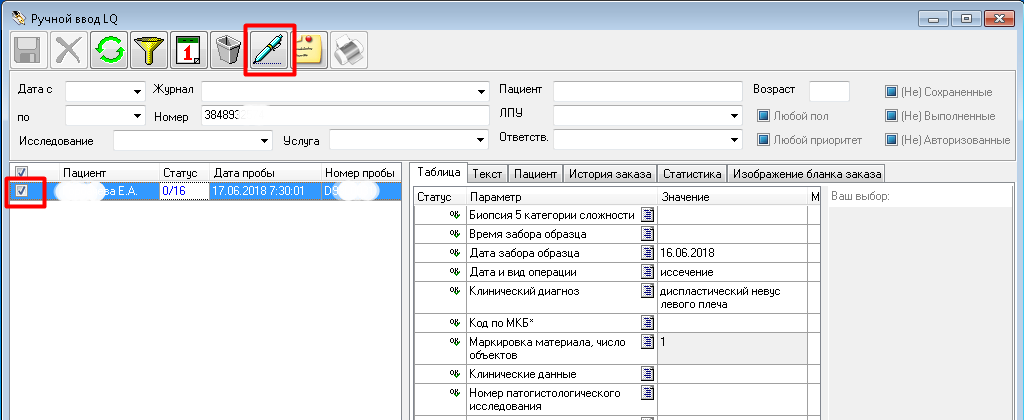Screen dimensions: 1024x420
Task: Open note icon for Номер патогистологического исследования
Action: tap(647, 393)
